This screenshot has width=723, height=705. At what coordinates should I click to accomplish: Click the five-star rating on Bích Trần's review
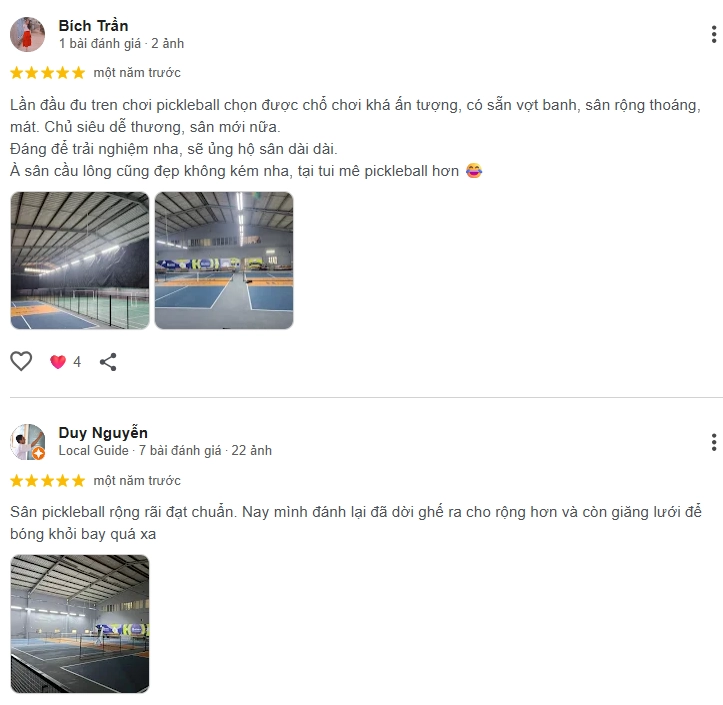(x=47, y=73)
